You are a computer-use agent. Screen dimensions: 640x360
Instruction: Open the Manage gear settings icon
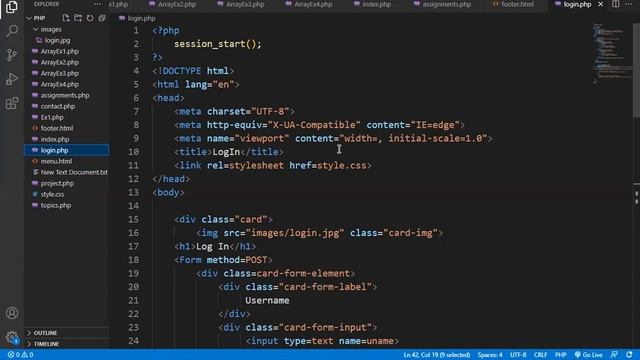(12, 337)
